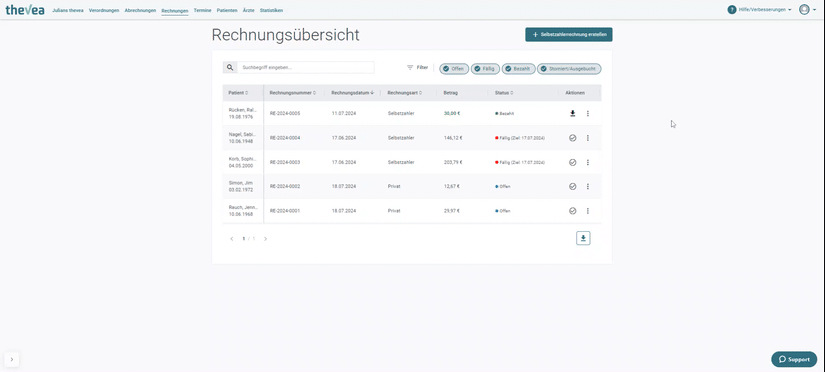Click the thevea logo
Screen dimensions: 825x372
coord(25,9)
